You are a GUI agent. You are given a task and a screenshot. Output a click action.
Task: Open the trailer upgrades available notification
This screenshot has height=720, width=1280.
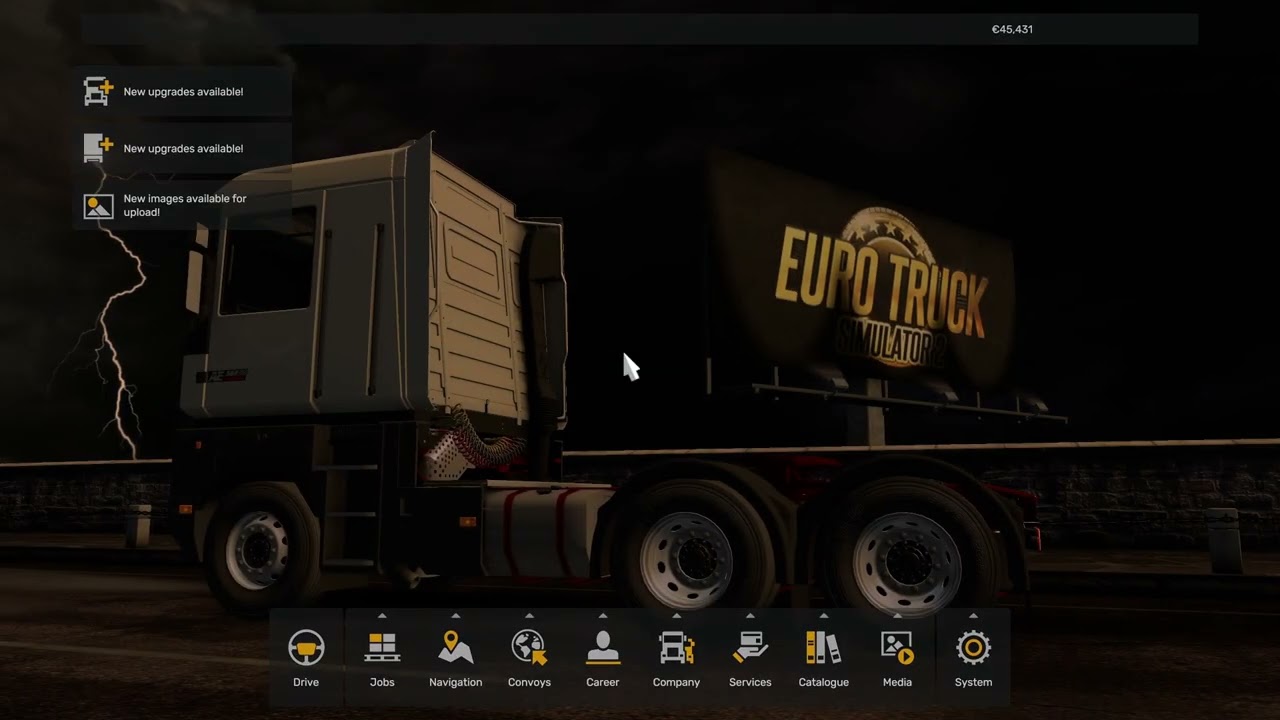[x=183, y=149]
